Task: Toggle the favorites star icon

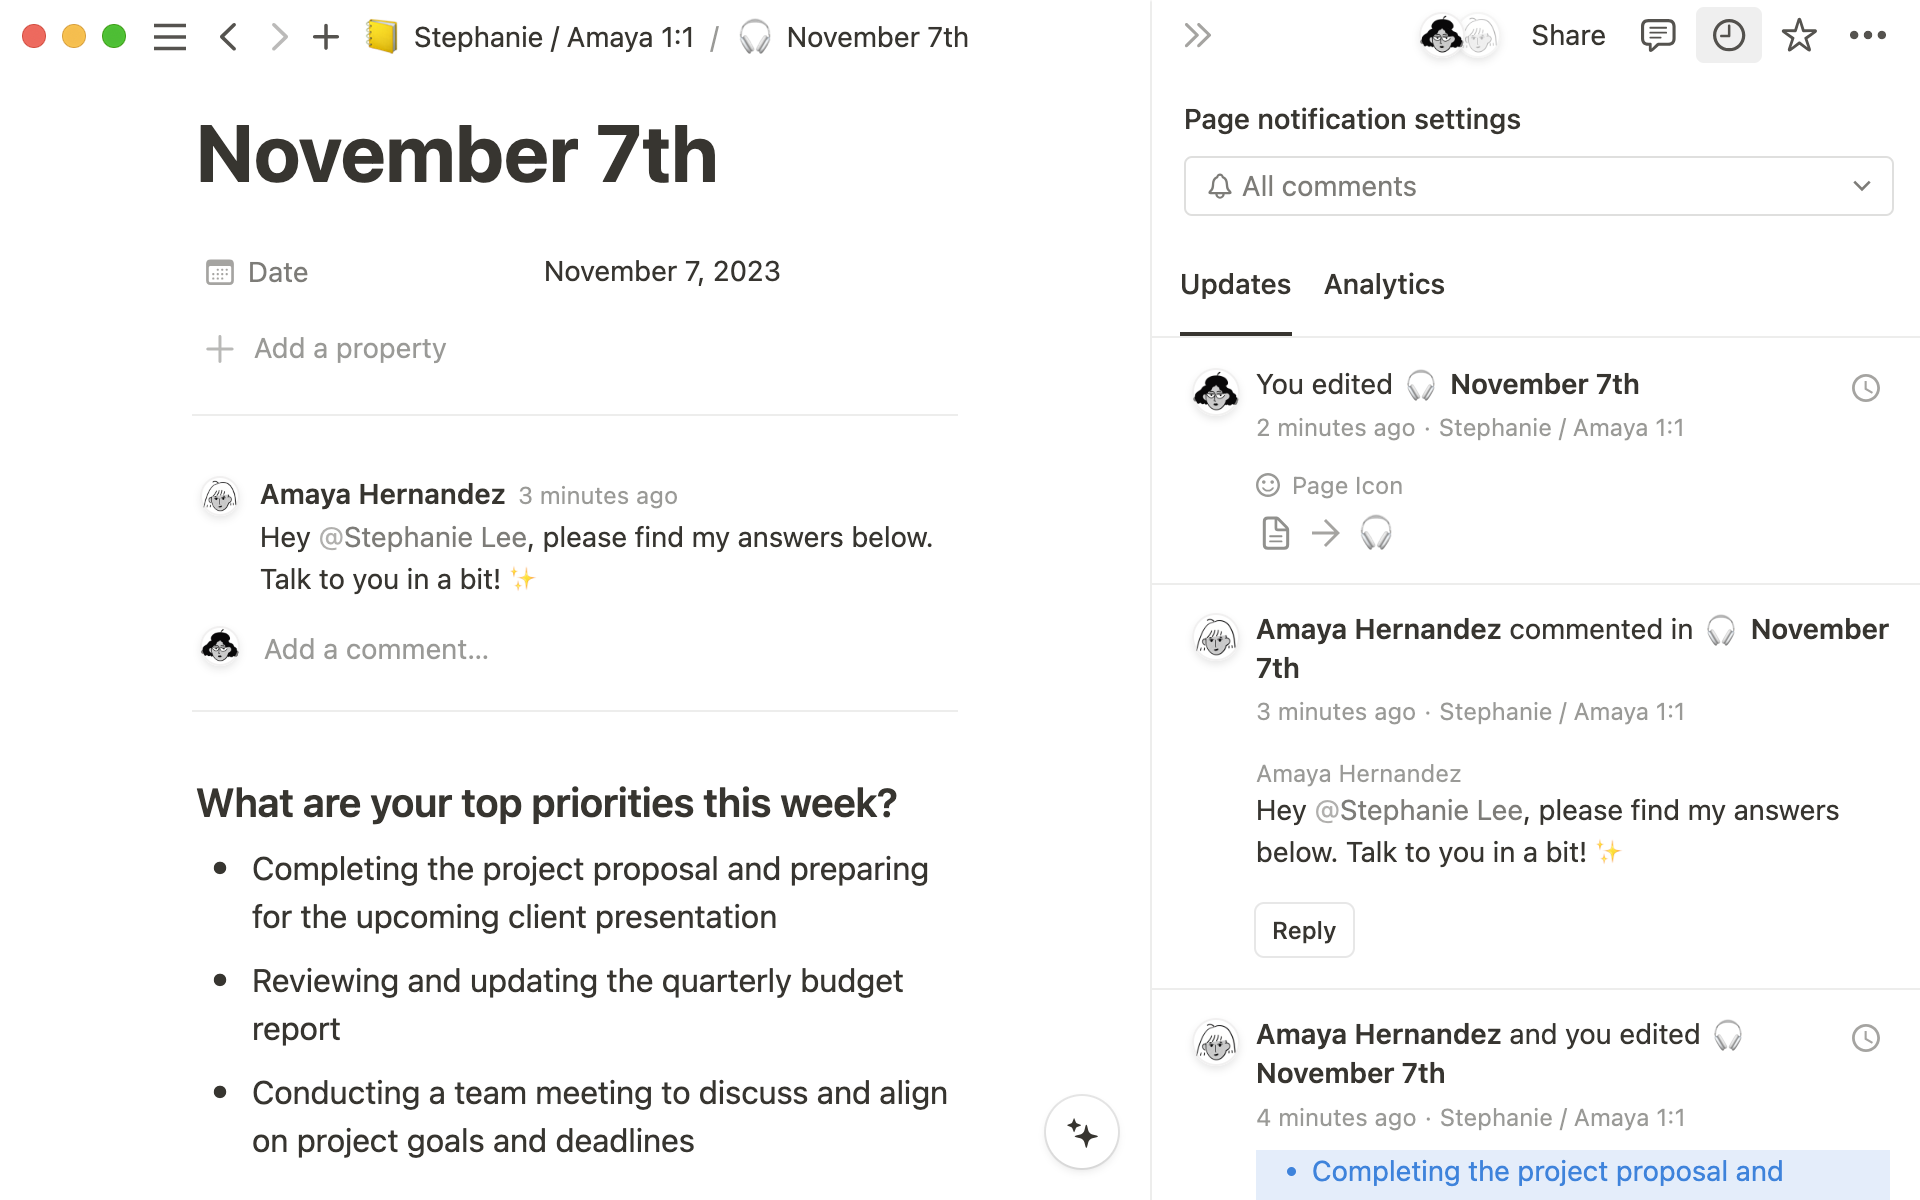Action: coord(1800,36)
